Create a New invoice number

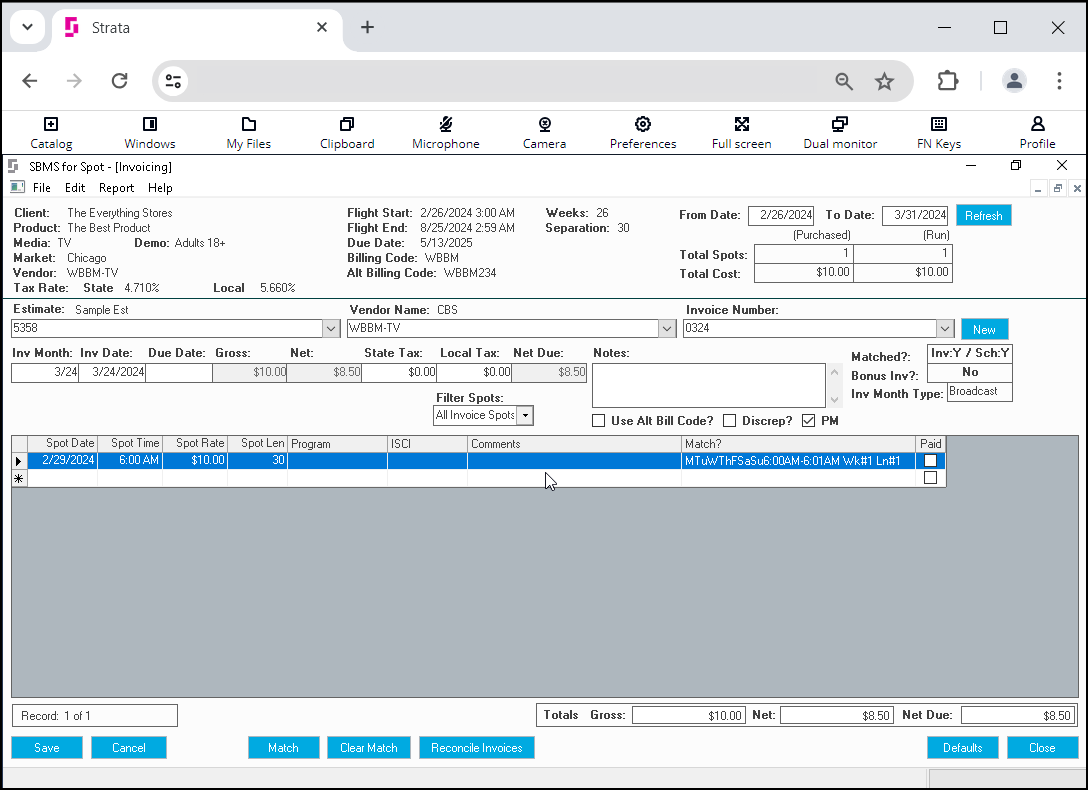(x=984, y=329)
